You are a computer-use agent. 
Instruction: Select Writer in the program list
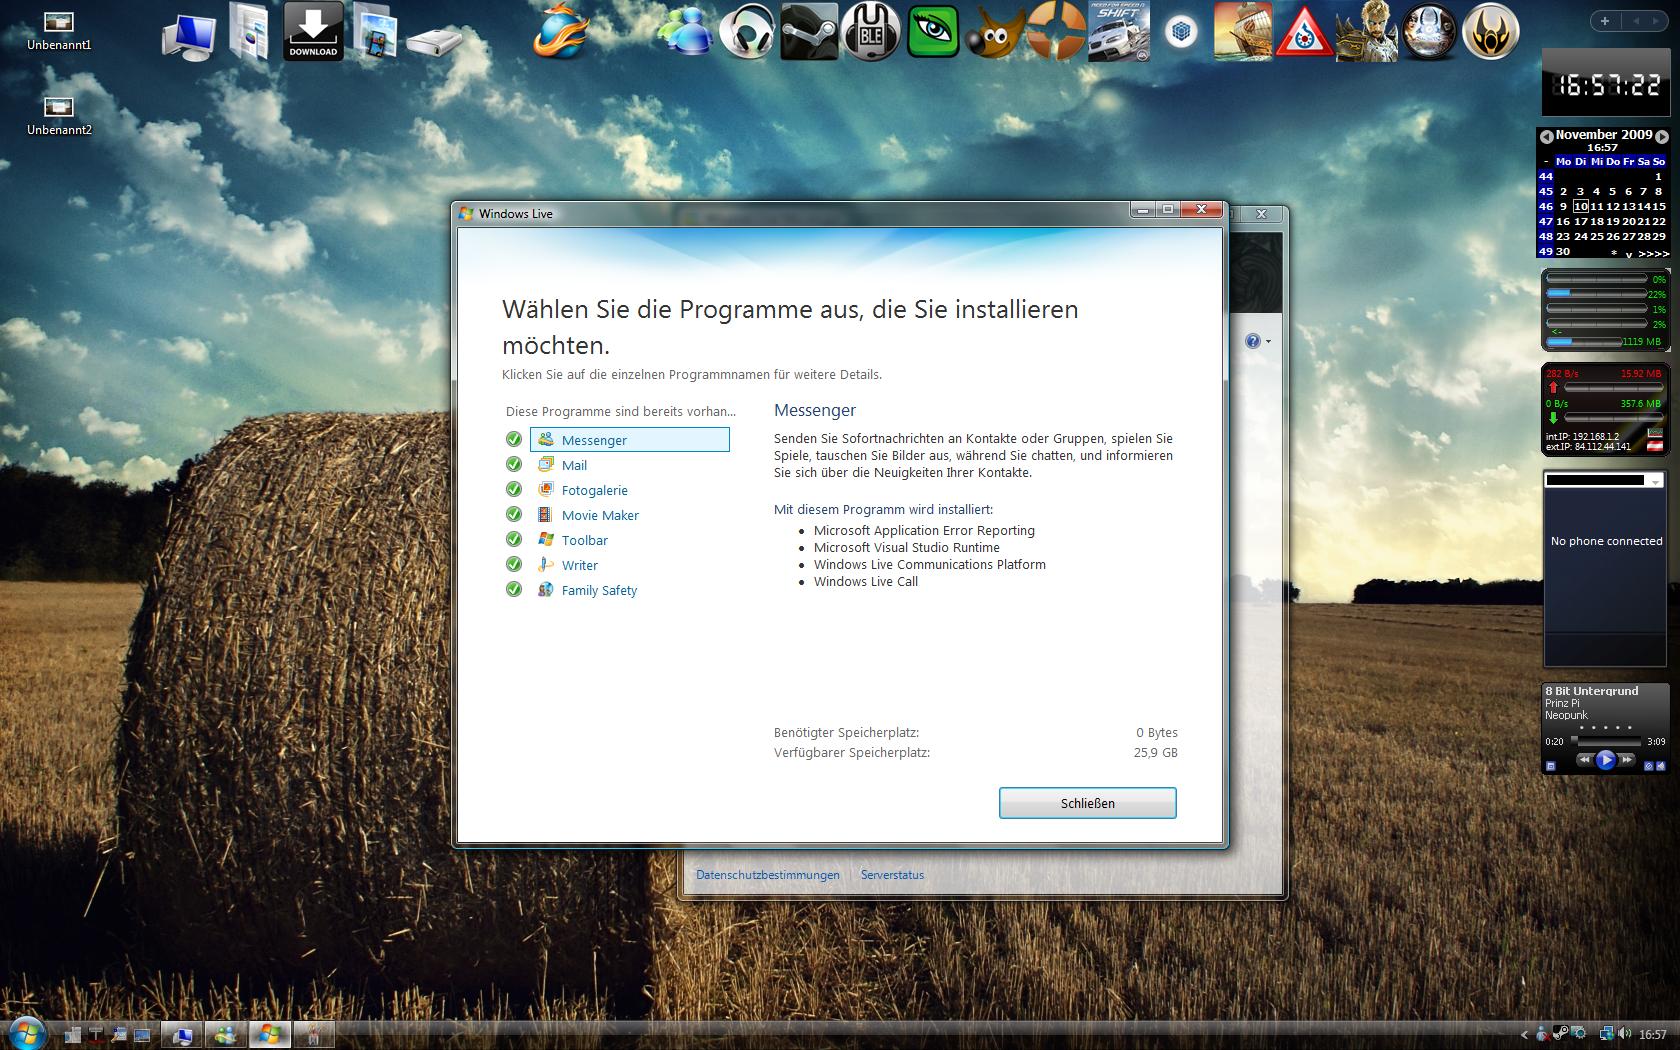pos(579,565)
